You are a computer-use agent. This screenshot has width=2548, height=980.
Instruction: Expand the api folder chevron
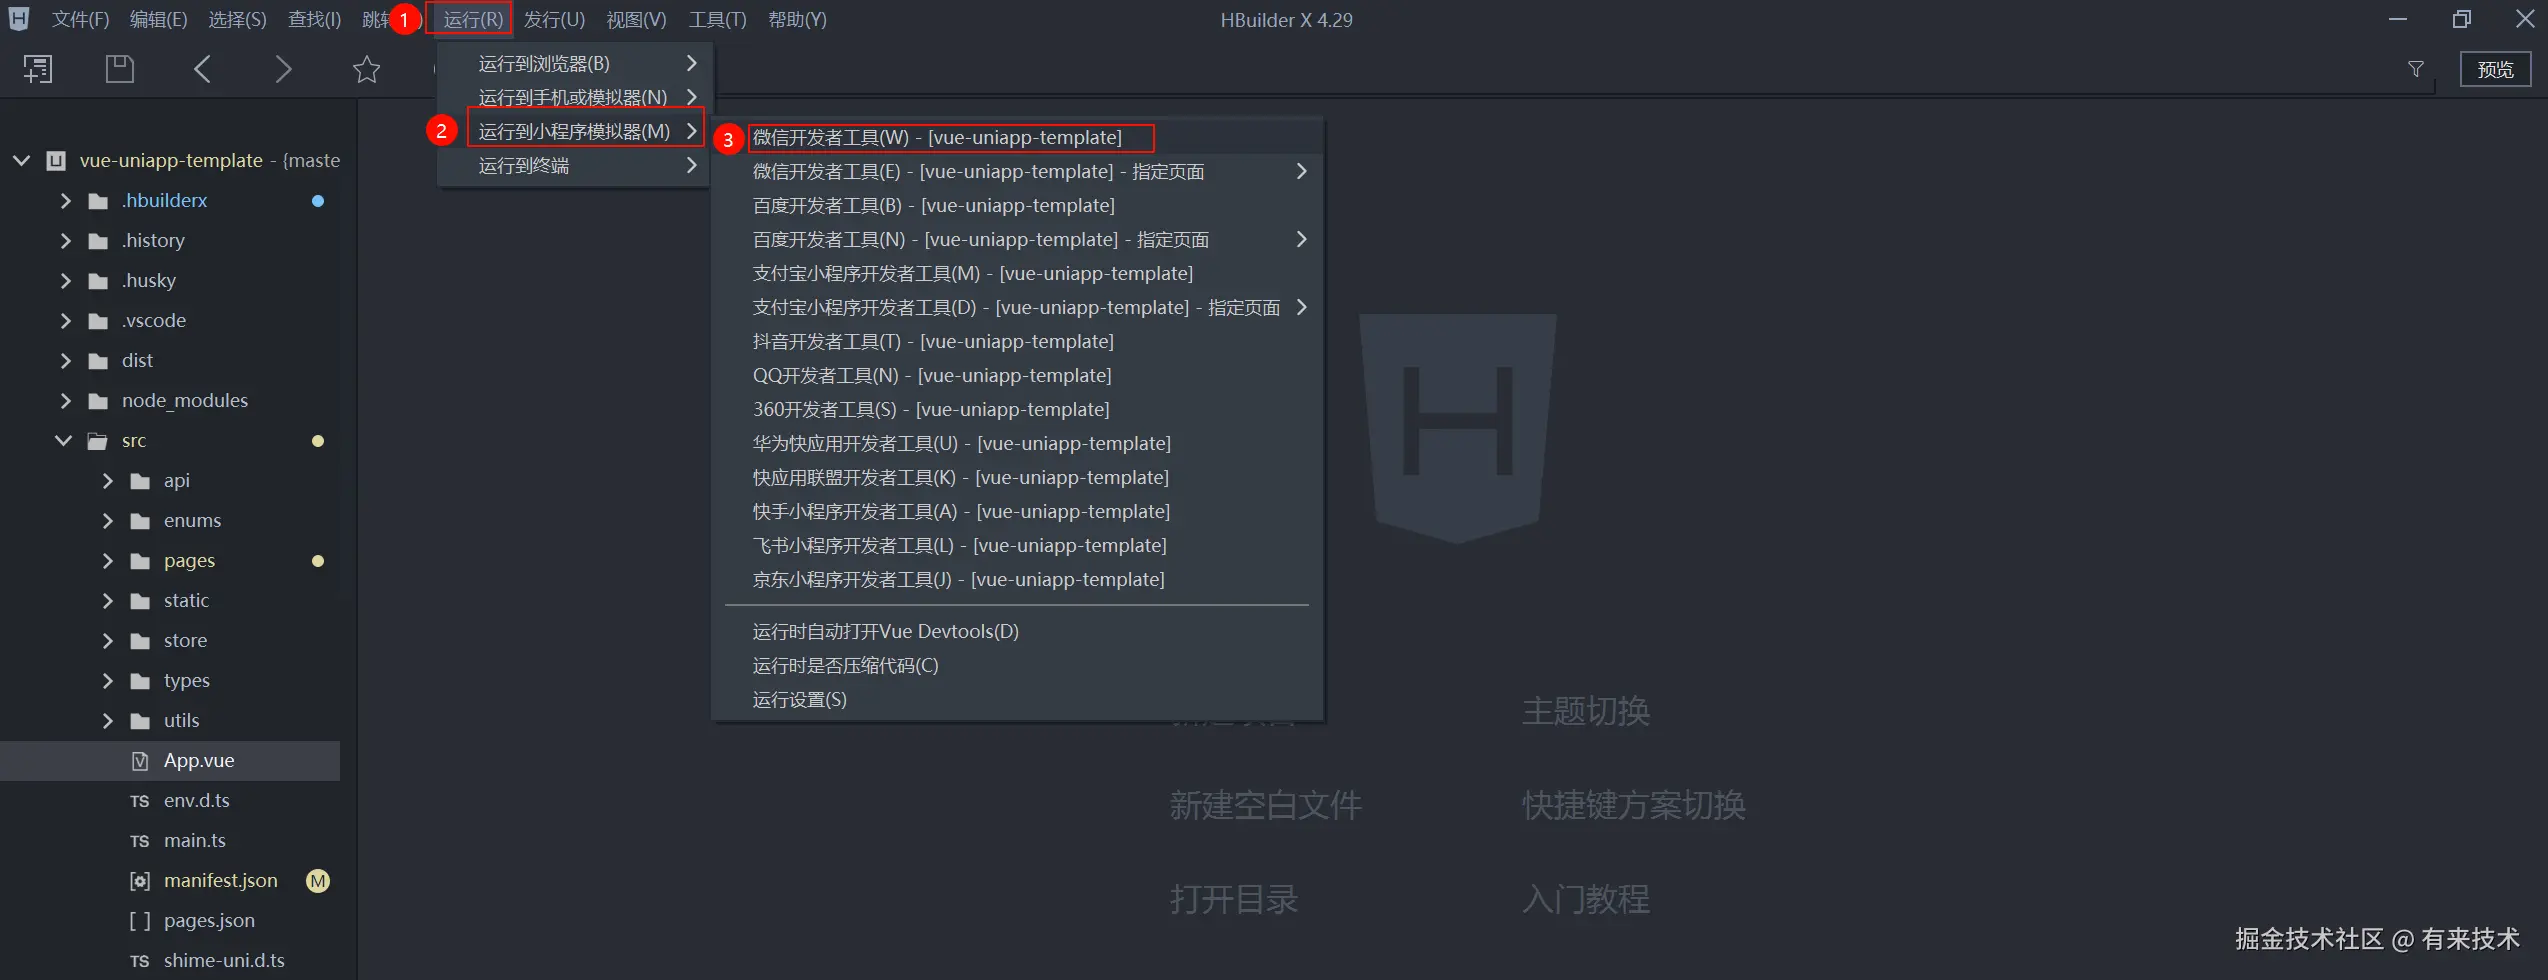tap(108, 481)
